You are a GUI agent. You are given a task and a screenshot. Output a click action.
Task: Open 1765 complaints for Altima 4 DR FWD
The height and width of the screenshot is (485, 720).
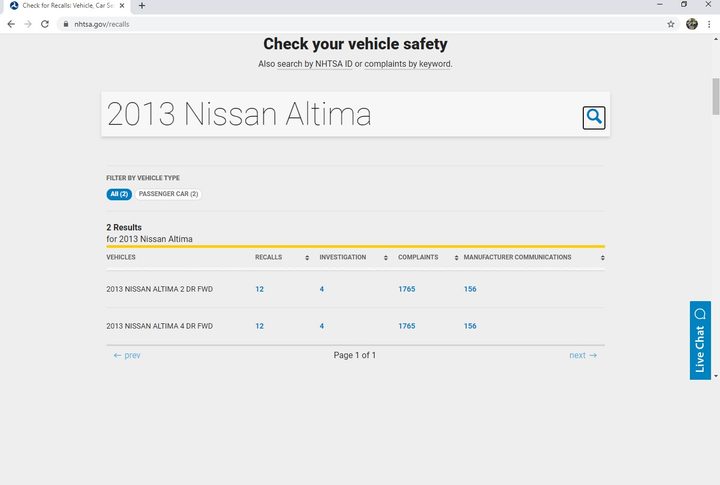point(406,326)
